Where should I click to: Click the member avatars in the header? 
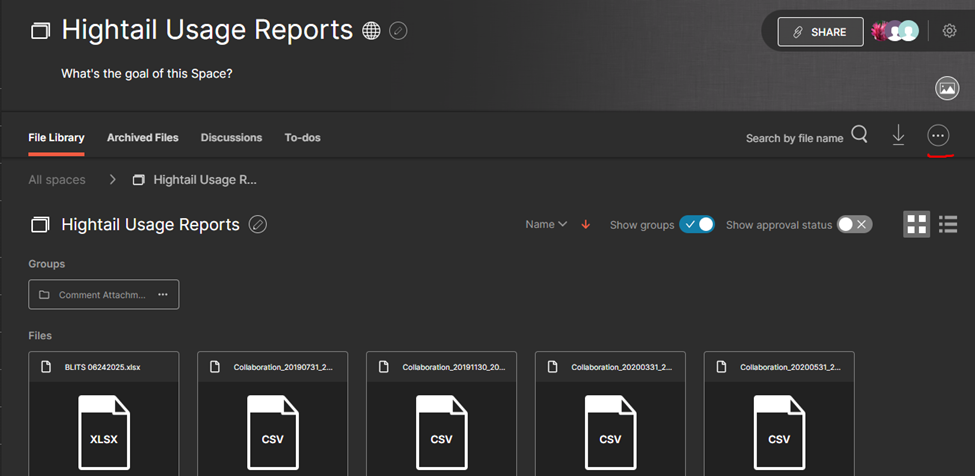coord(895,31)
